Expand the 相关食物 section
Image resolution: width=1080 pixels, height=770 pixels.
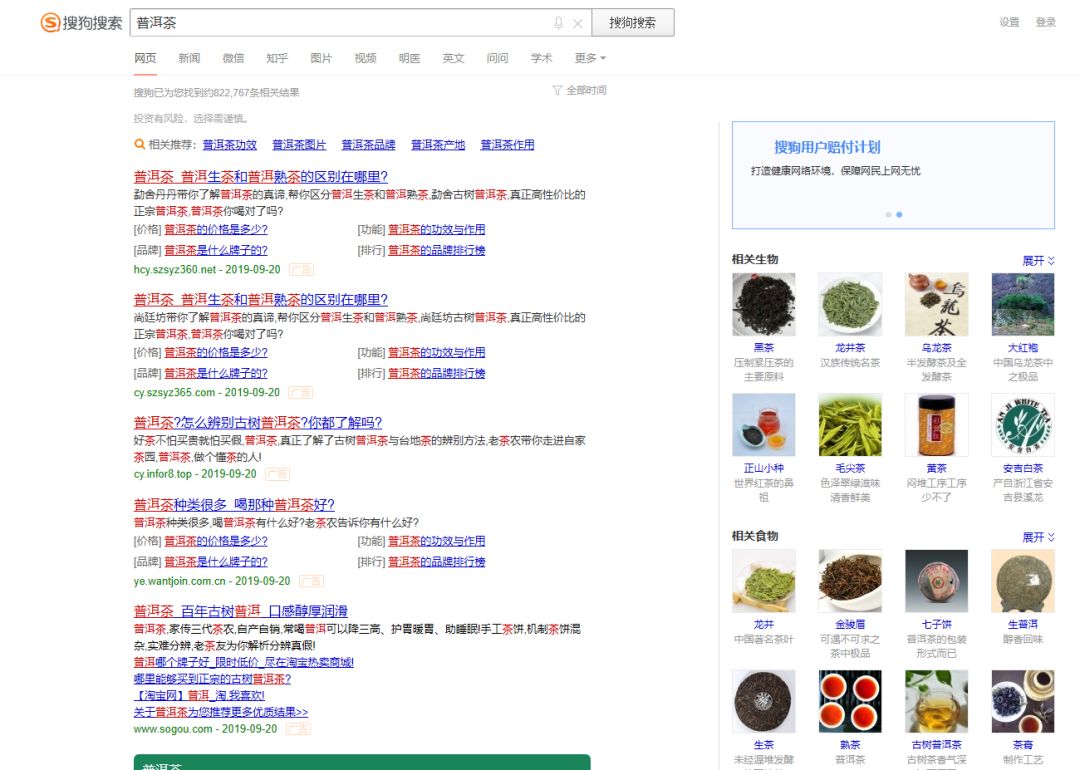[x=1037, y=537]
